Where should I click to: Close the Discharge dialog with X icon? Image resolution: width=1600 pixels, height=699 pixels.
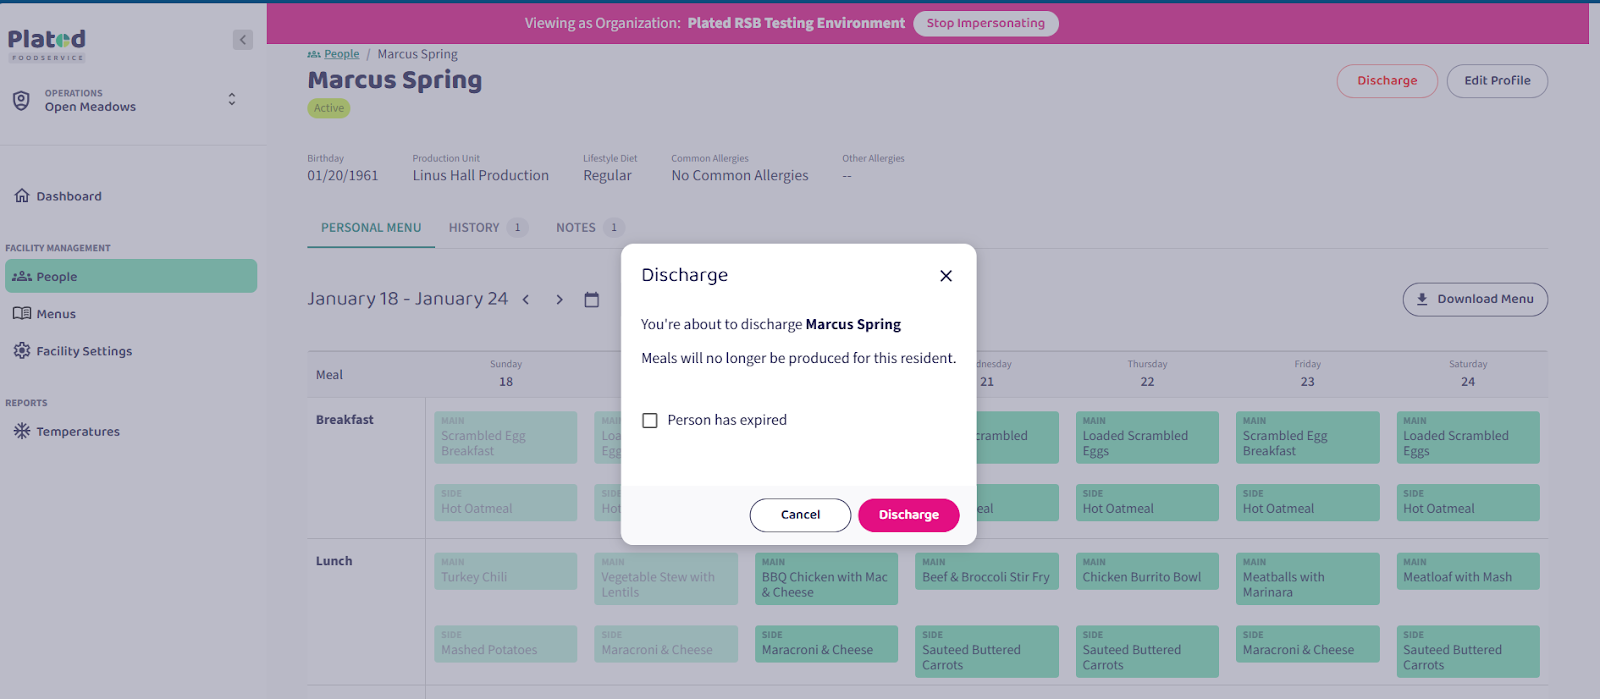click(x=946, y=276)
